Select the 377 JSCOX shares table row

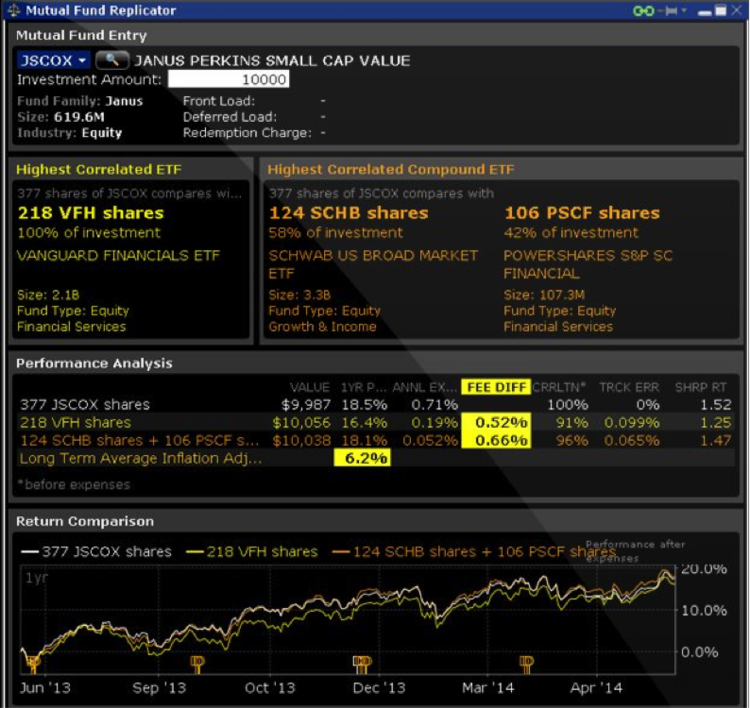coord(375,405)
